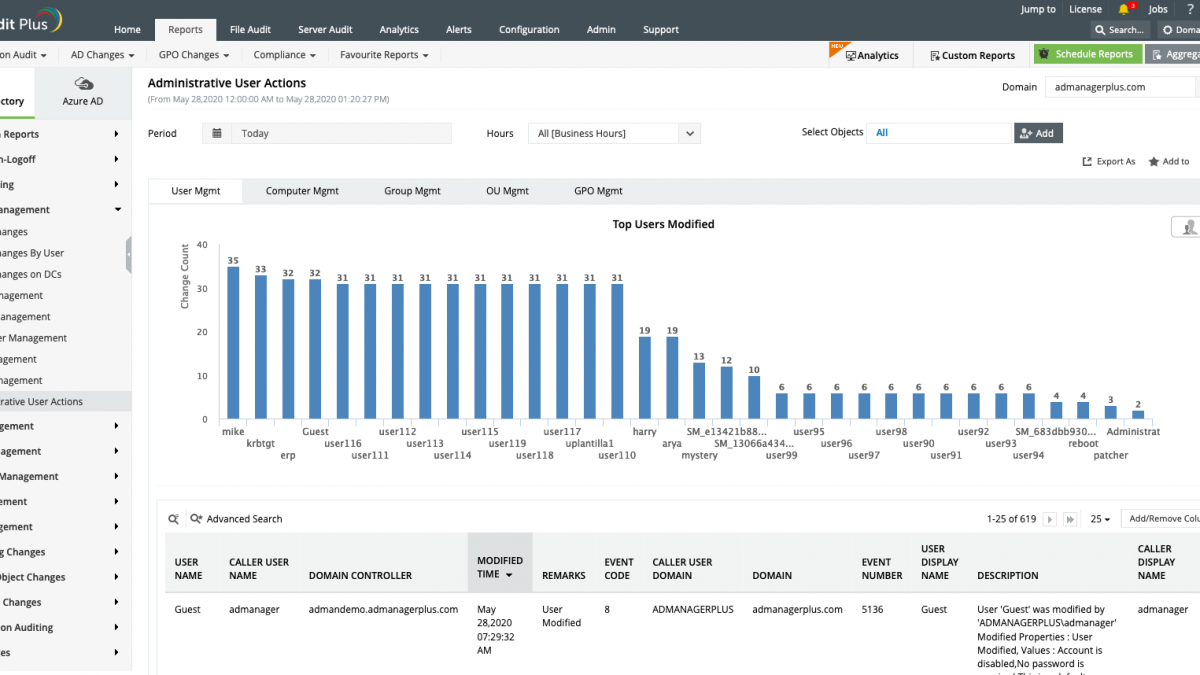Image resolution: width=1200 pixels, height=675 pixels.
Task: Open the new Analytics dashboard with monitor icon
Action: (871, 55)
